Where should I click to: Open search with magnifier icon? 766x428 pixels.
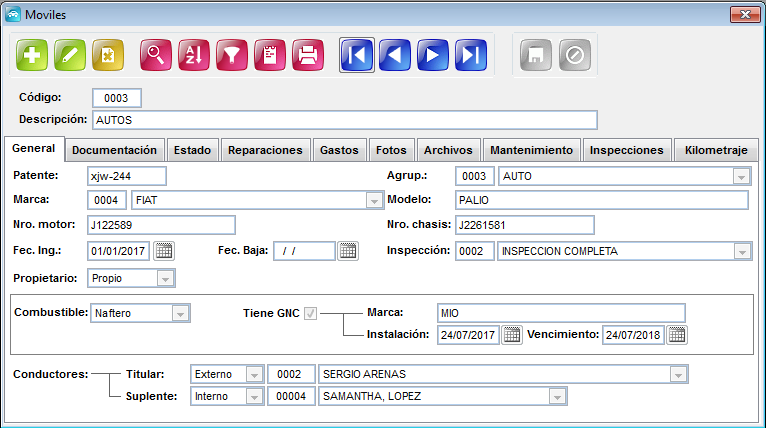coord(156,55)
